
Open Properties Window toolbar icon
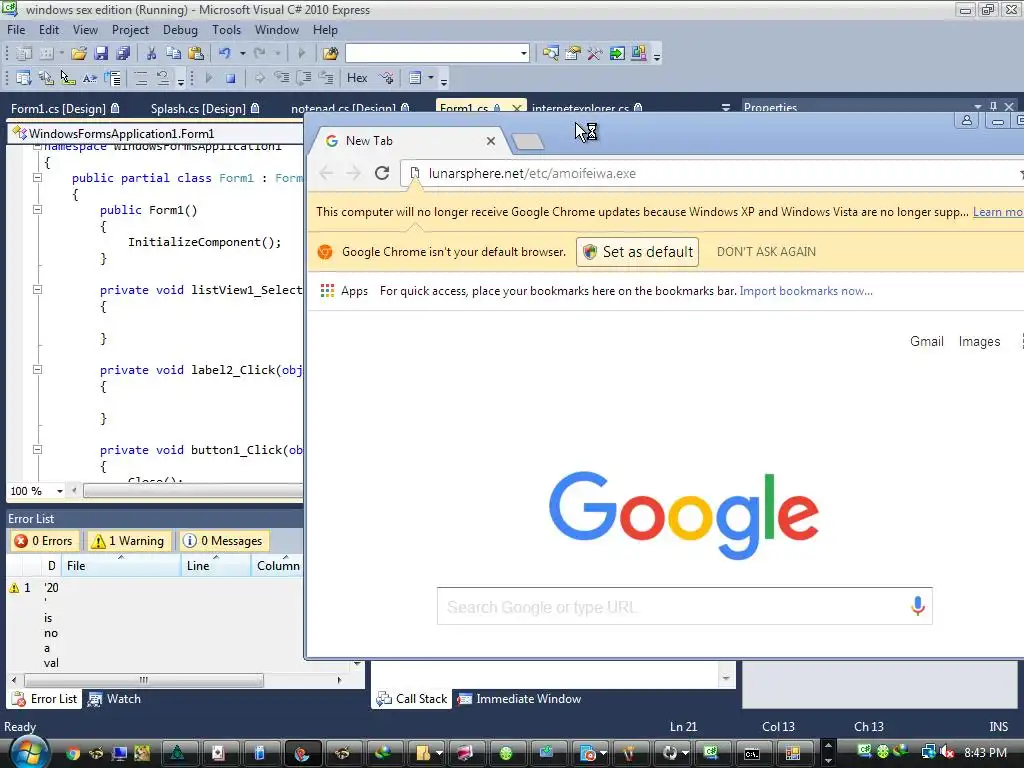click(x=573, y=54)
